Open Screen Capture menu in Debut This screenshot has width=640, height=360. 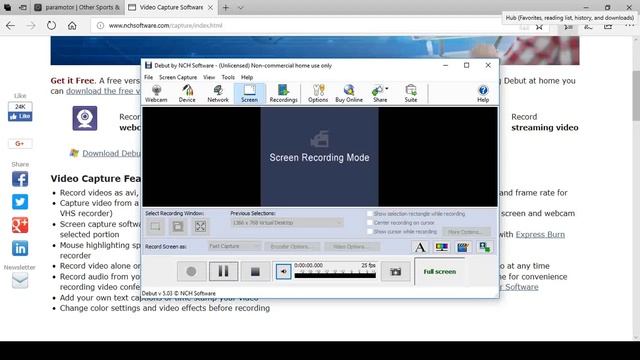click(178, 77)
